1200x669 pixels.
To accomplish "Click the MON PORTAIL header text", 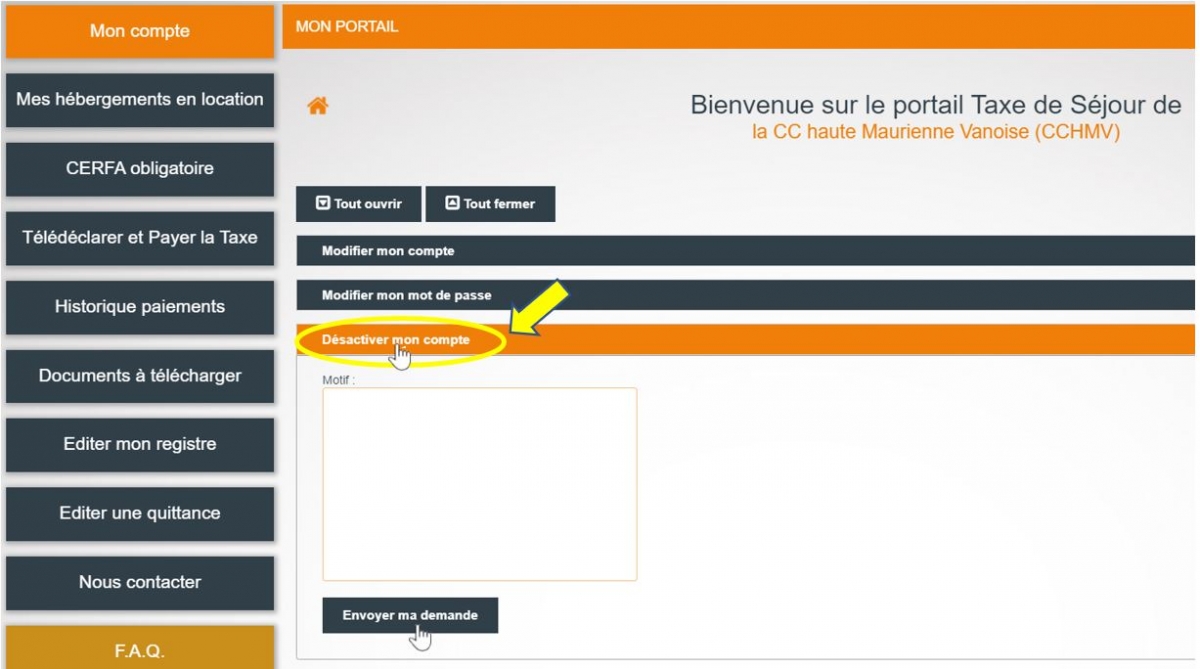I will (347, 27).
